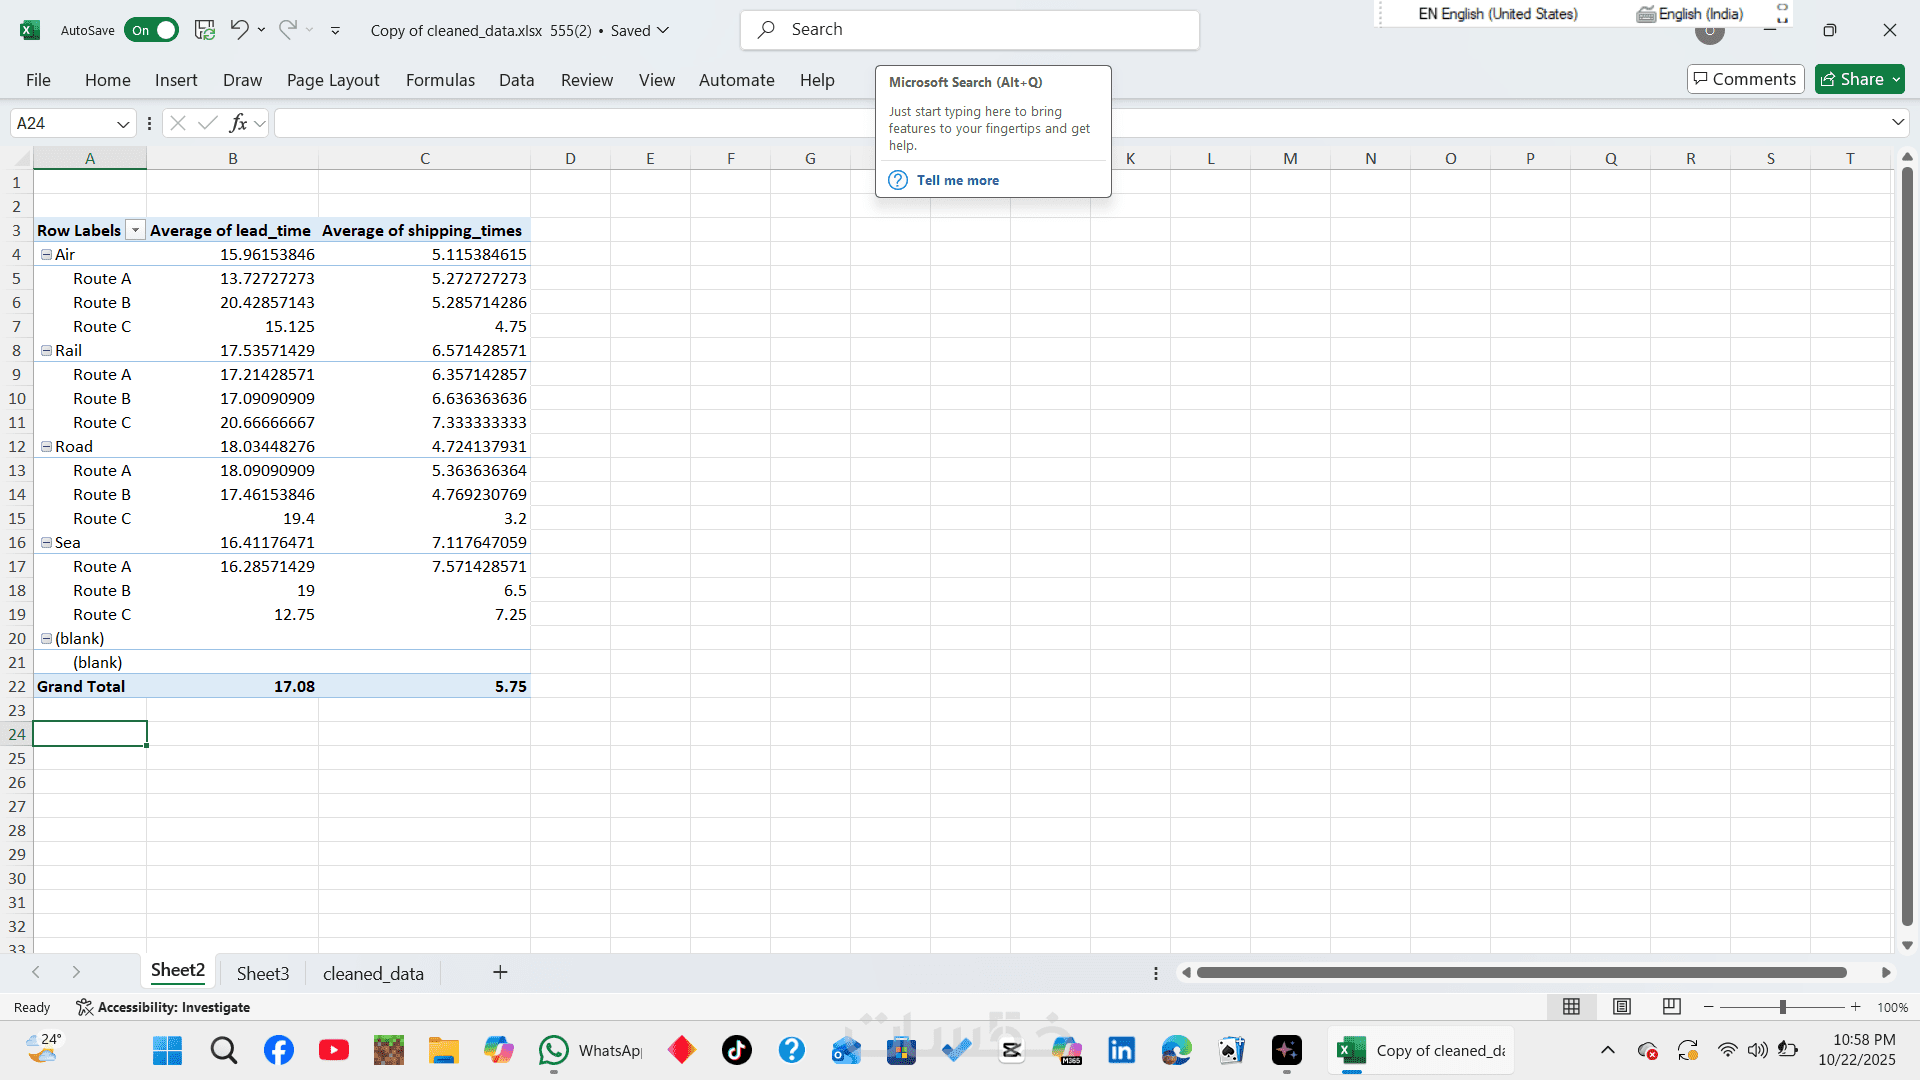This screenshot has width=1920, height=1080.
Task: Click the zoom in plus icon
Action: coord(1856,1007)
